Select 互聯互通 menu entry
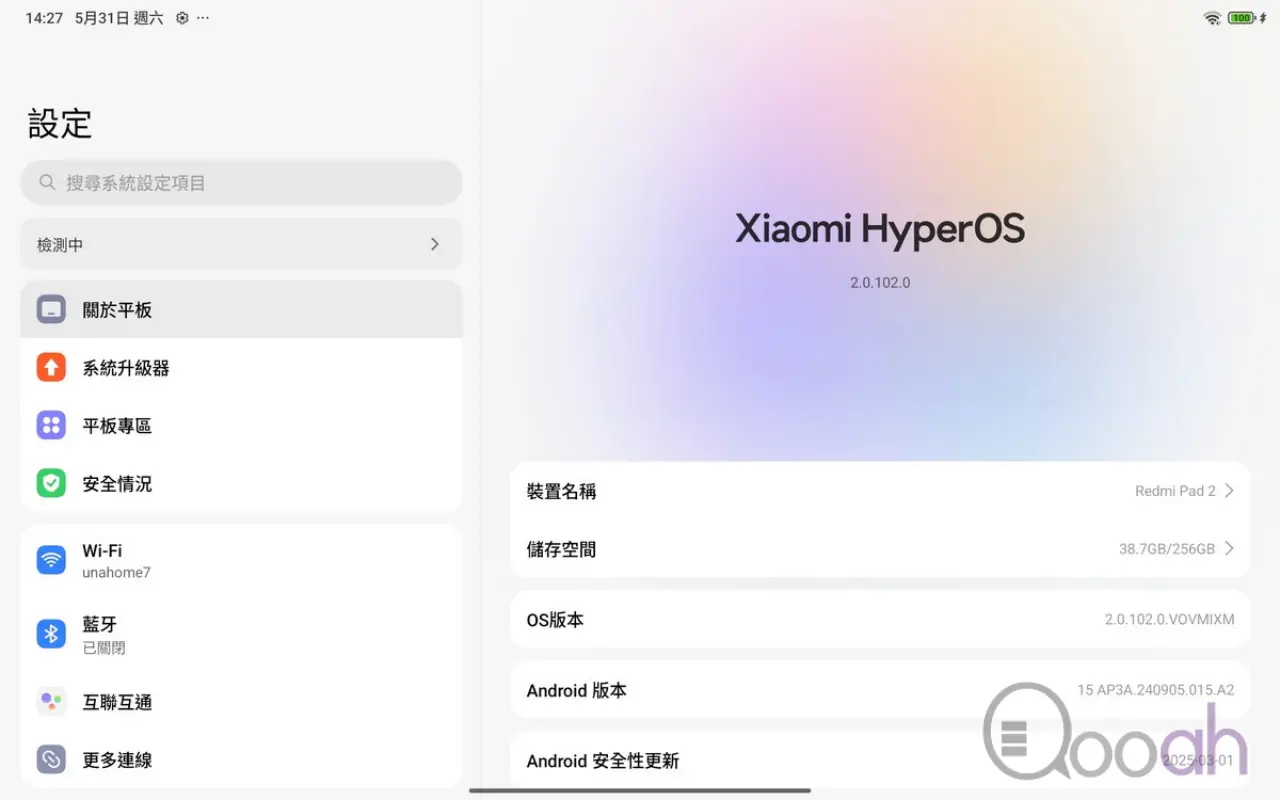 pos(241,702)
